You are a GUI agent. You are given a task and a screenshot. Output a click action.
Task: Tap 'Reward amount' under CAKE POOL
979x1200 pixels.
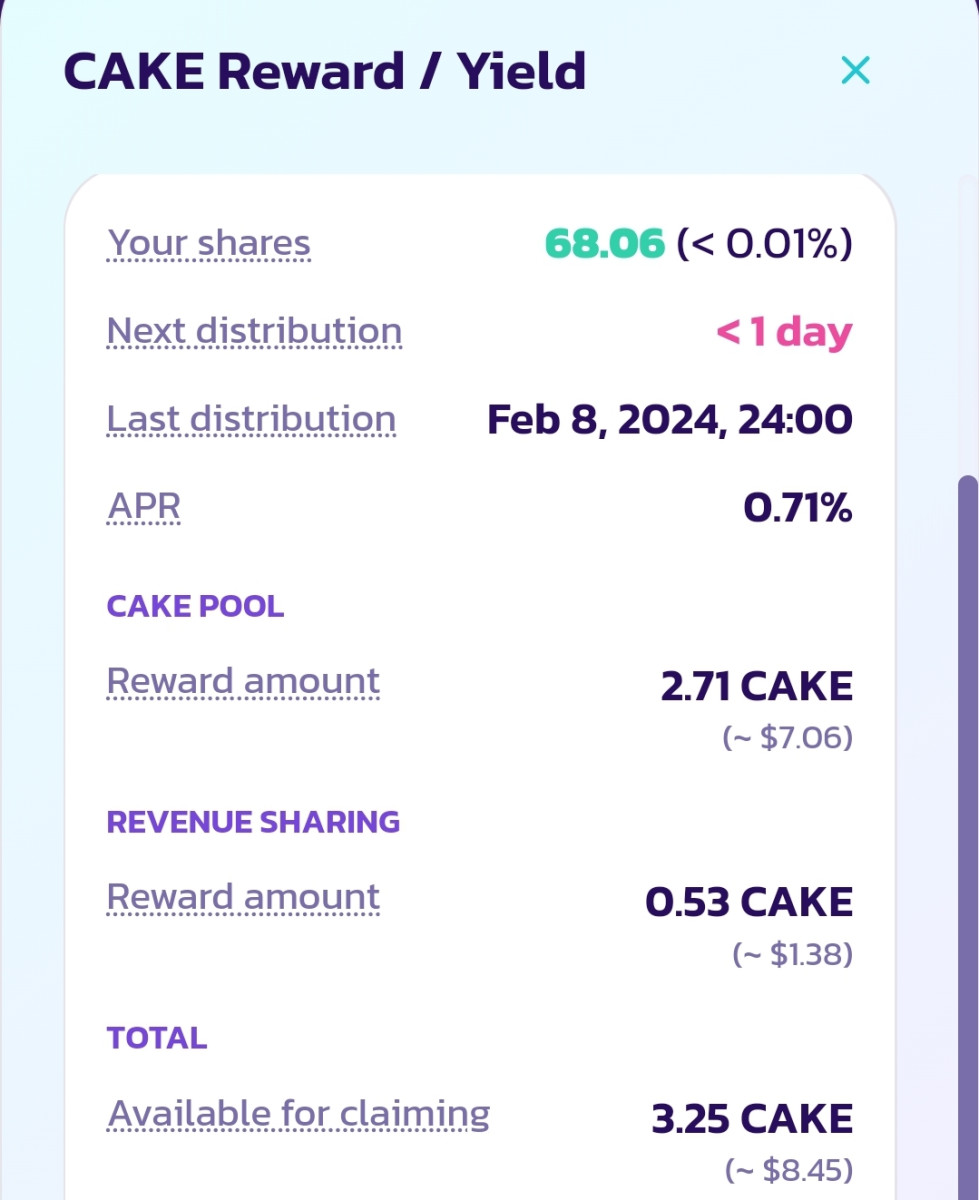[x=243, y=681]
